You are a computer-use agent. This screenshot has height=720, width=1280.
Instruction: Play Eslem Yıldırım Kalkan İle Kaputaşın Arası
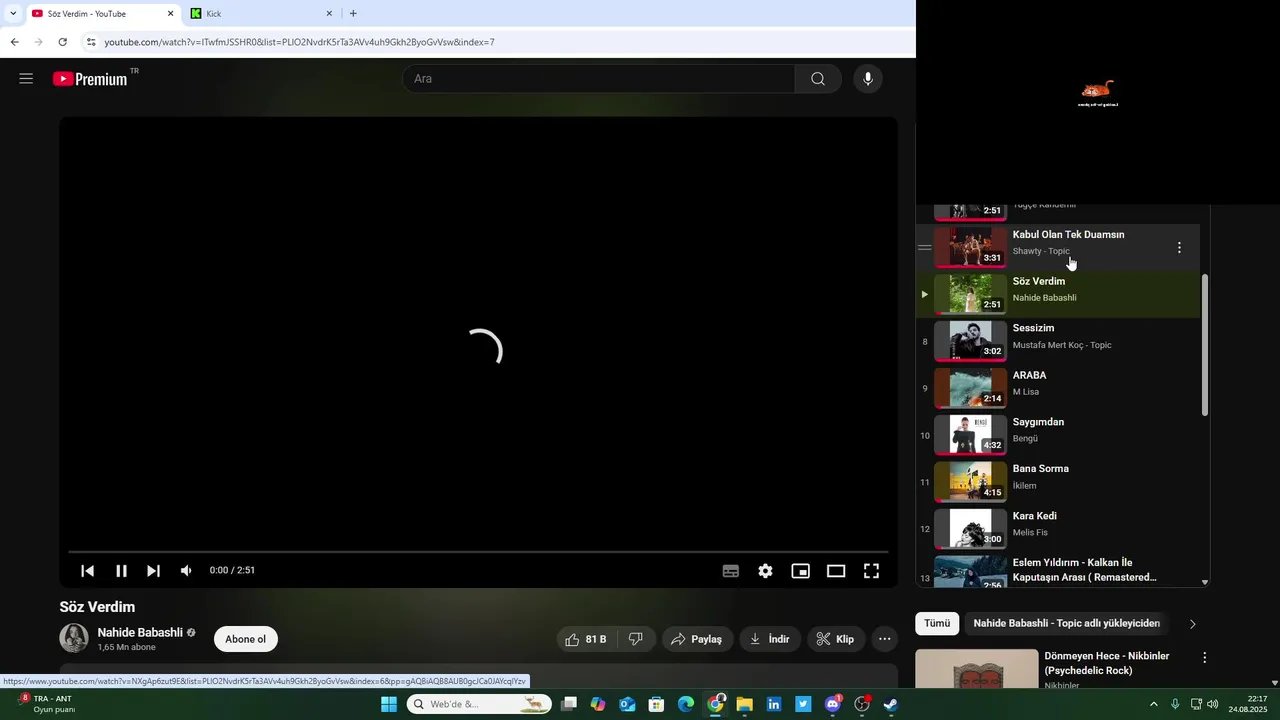click(x=1058, y=570)
